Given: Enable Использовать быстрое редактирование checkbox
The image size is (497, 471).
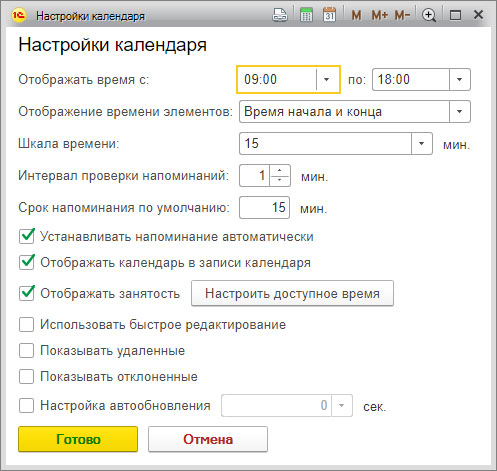Looking at the screenshot, I should pos(26,325).
